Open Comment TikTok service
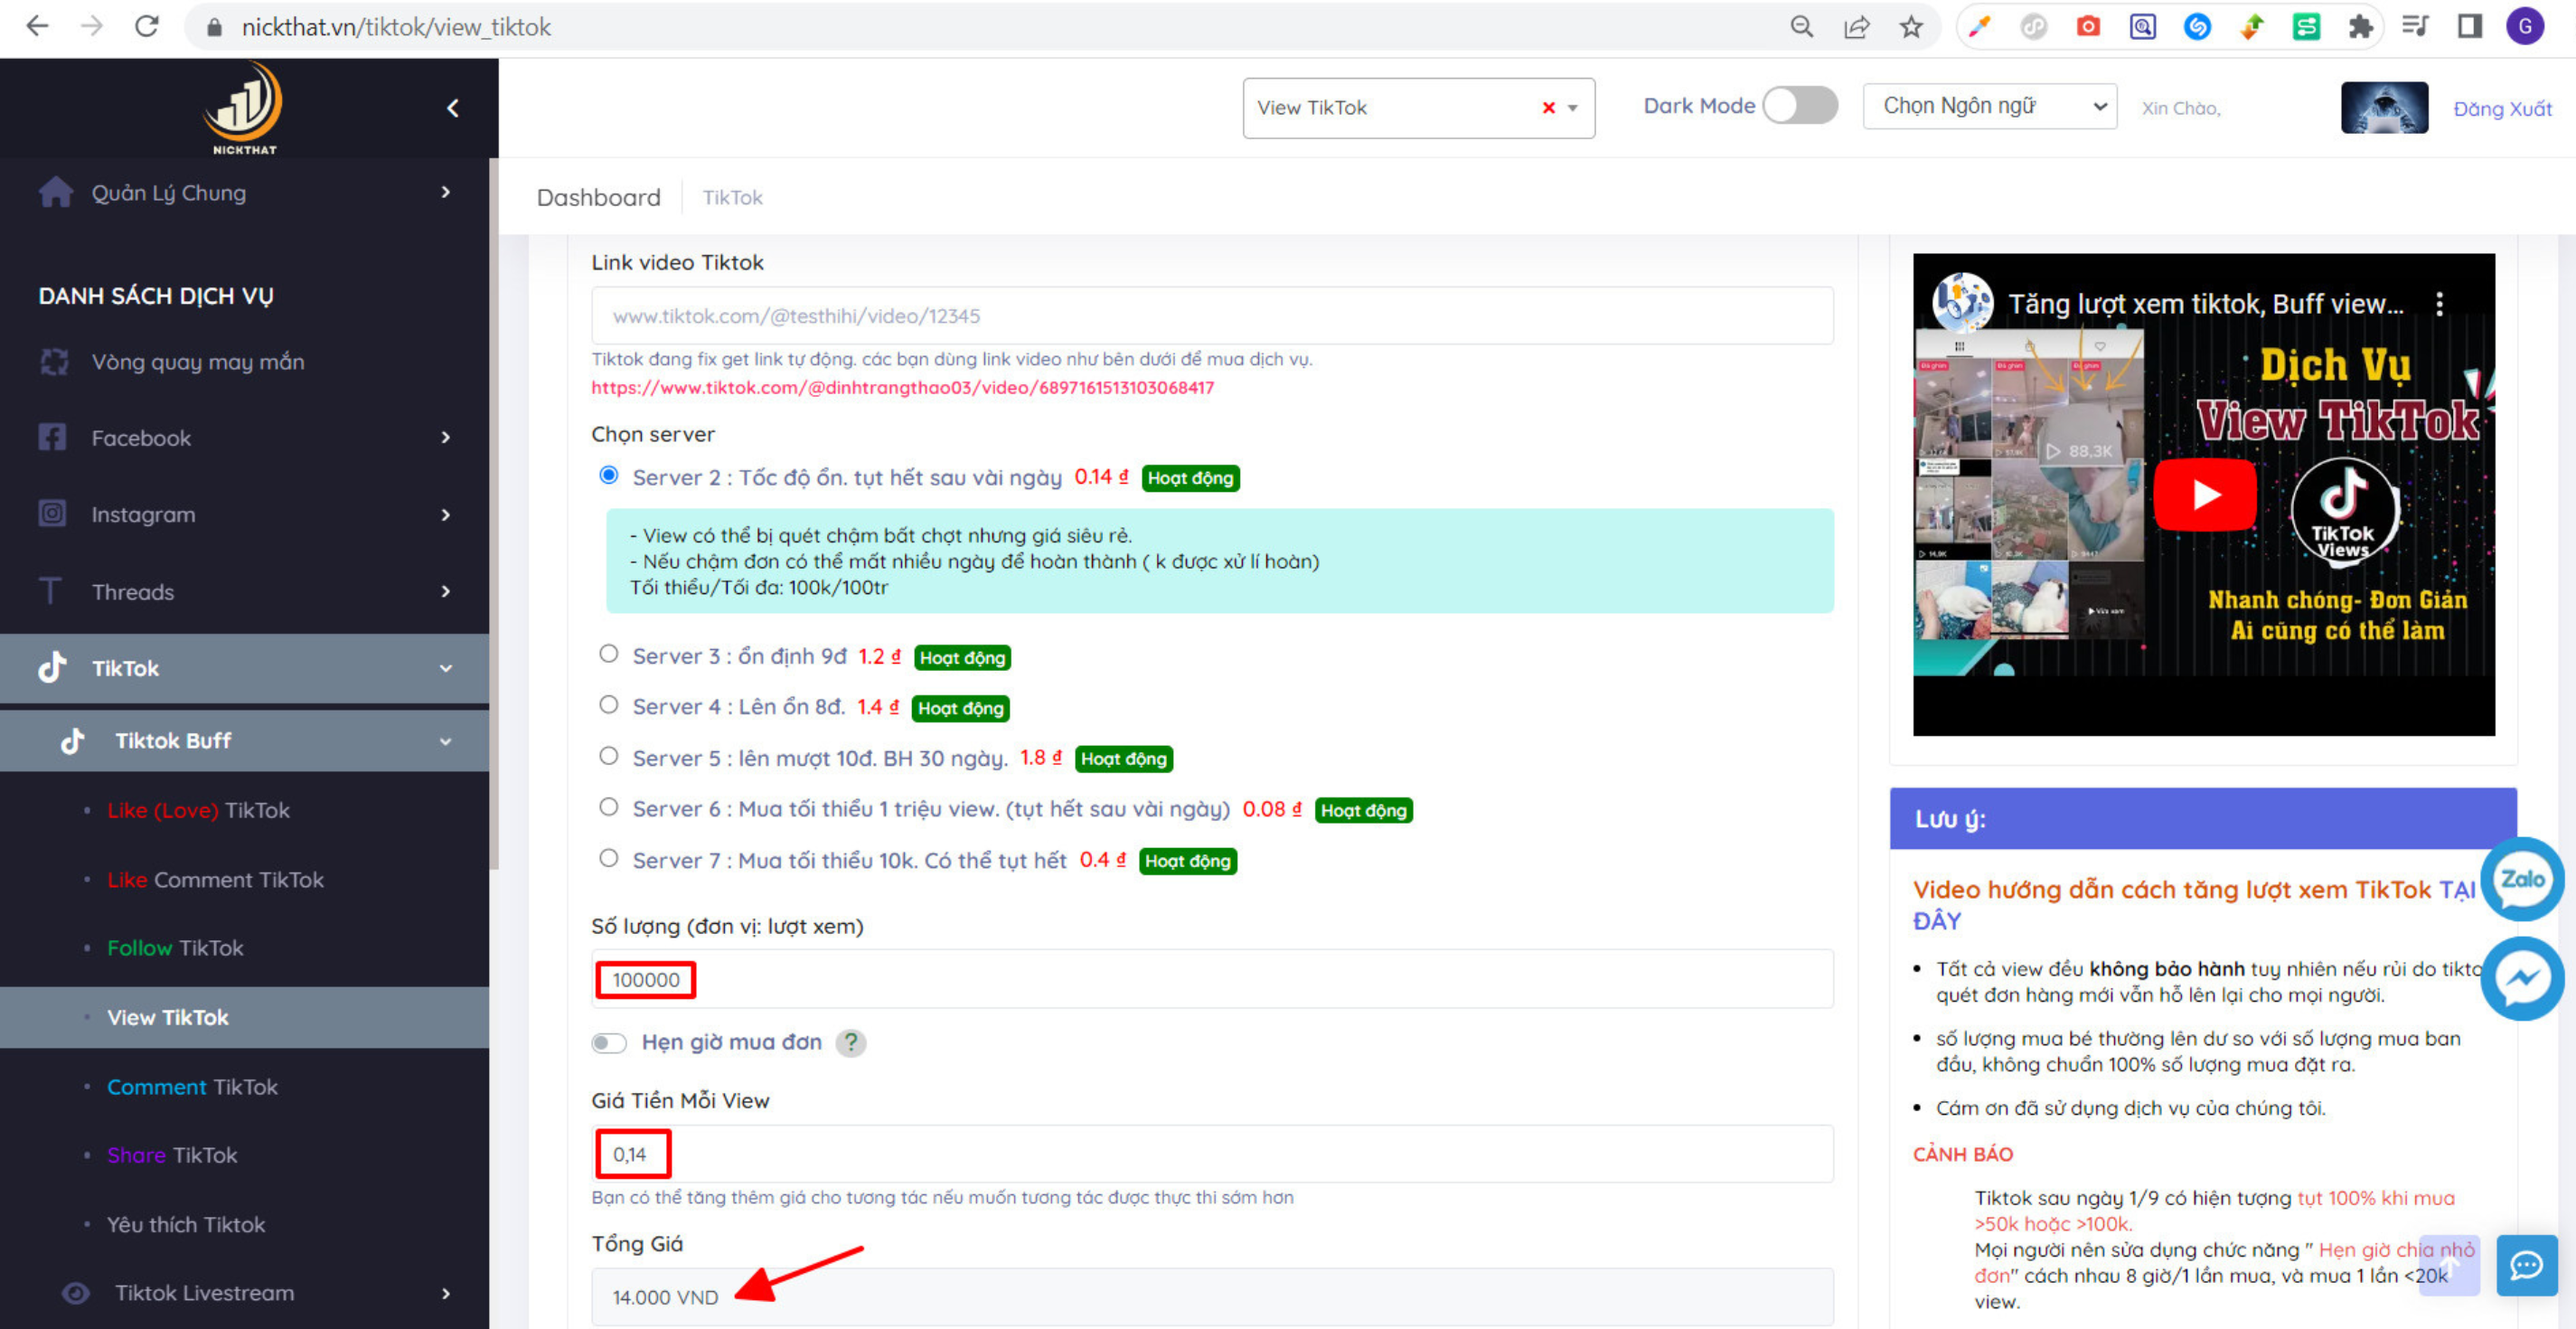 point(192,1087)
